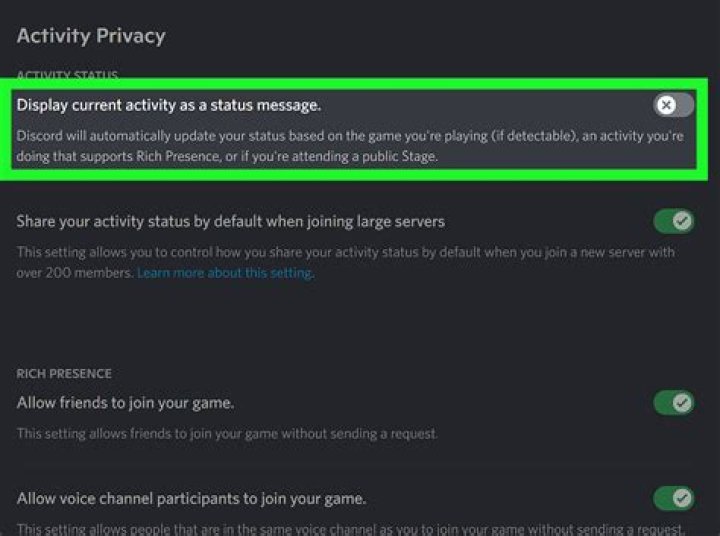Click the Display current activity setting title
This screenshot has width=720, height=536.
[169, 104]
